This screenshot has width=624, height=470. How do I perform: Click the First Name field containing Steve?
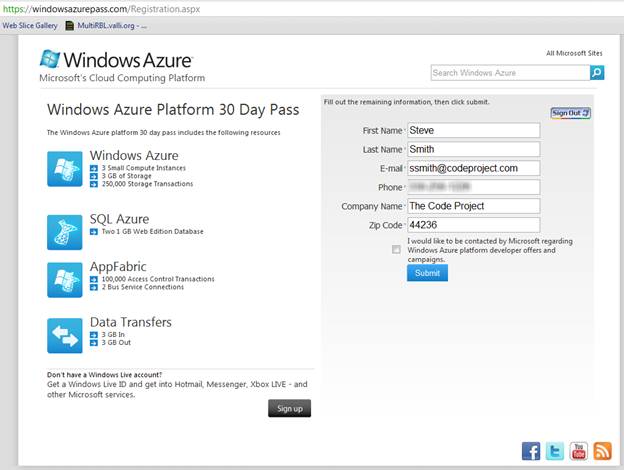click(474, 131)
